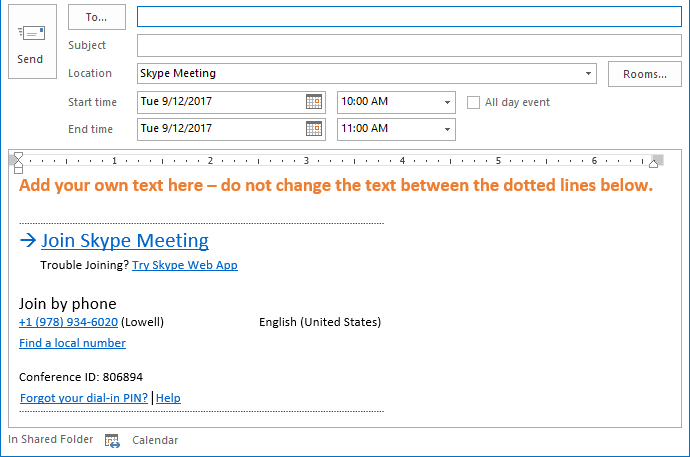Image resolution: width=690 pixels, height=457 pixels.
Task: Click the Send envelope icon
Action: 31,34
